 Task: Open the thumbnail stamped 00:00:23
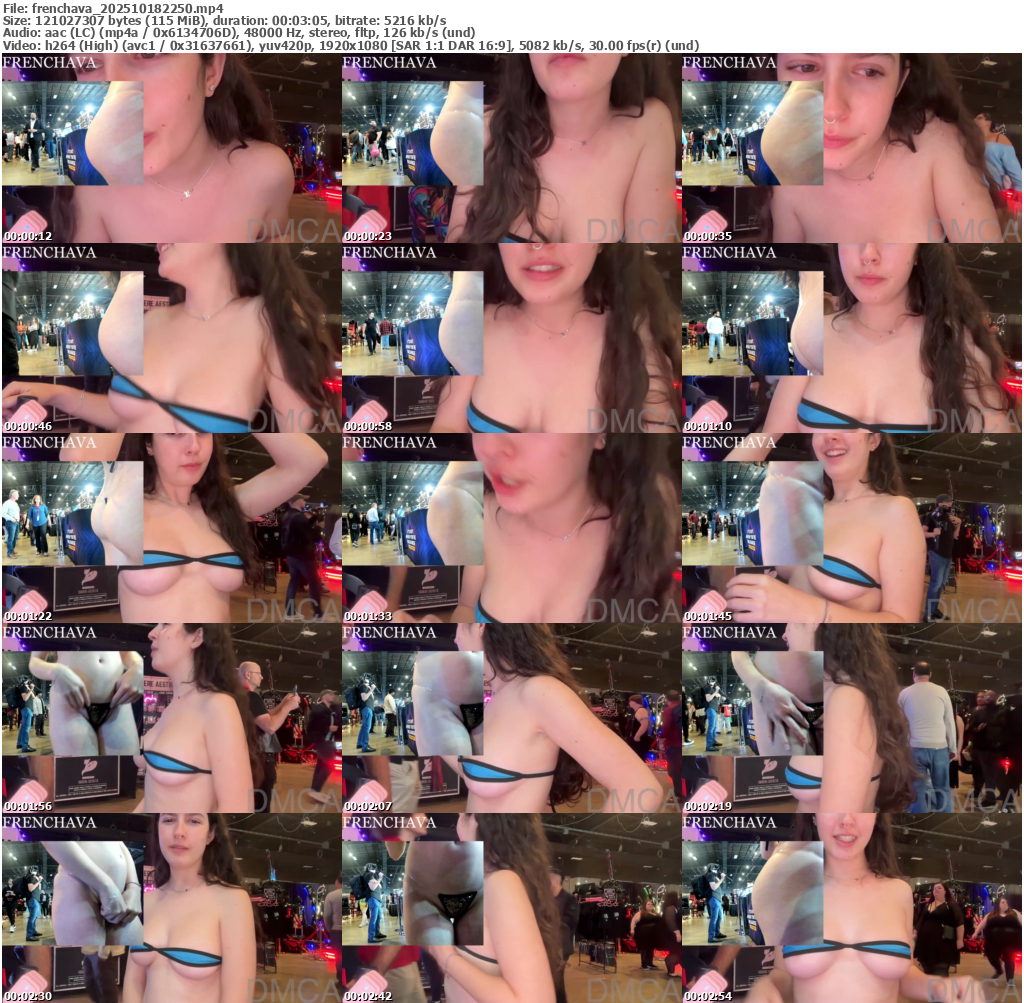[511, 148]
